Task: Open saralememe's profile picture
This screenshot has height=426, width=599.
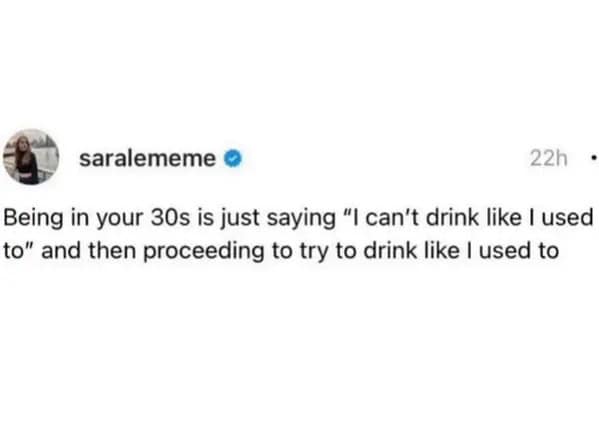Action: (31, 157)
